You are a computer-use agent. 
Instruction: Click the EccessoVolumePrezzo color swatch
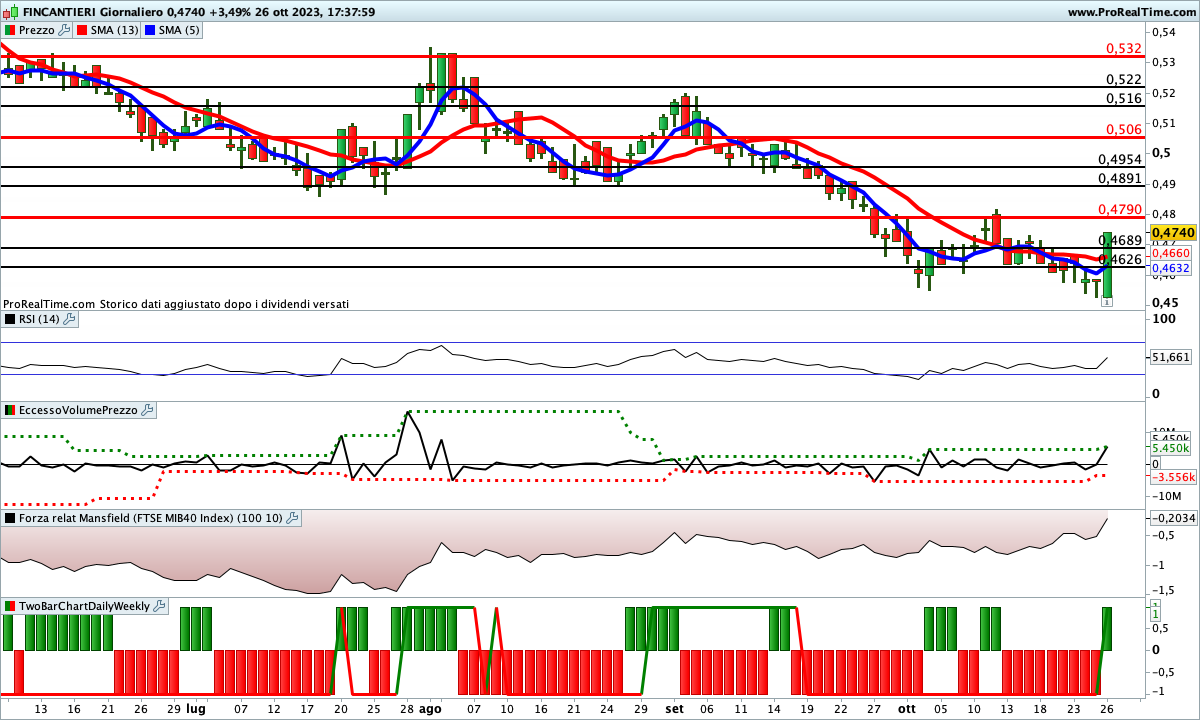click(10, 410)
